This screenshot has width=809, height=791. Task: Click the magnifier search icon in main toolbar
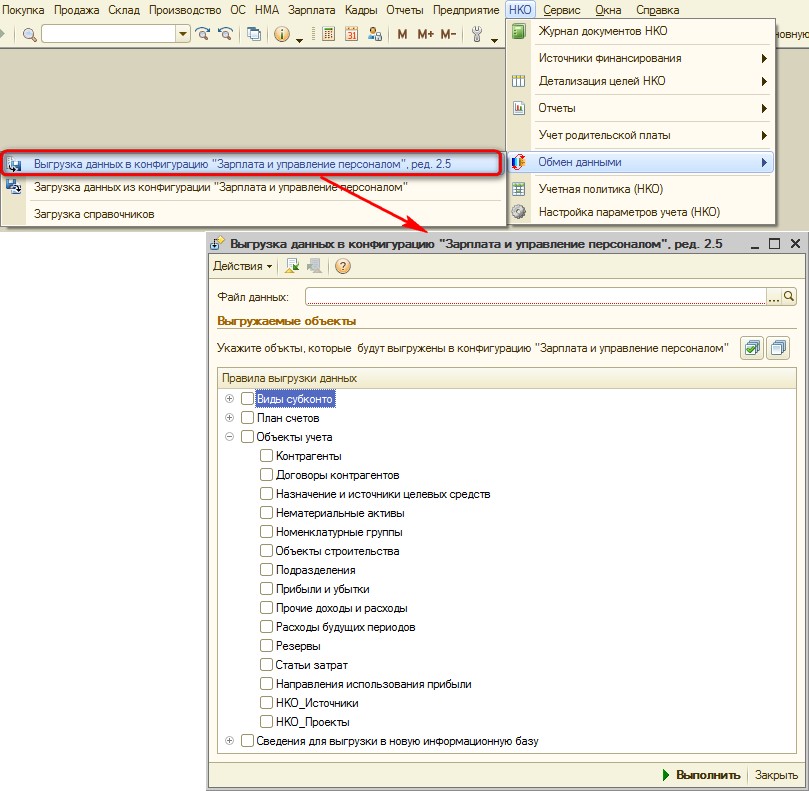29,35
